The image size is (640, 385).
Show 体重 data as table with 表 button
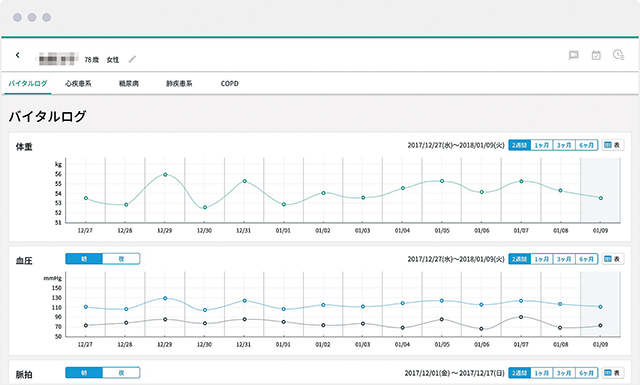click(613, 145)
